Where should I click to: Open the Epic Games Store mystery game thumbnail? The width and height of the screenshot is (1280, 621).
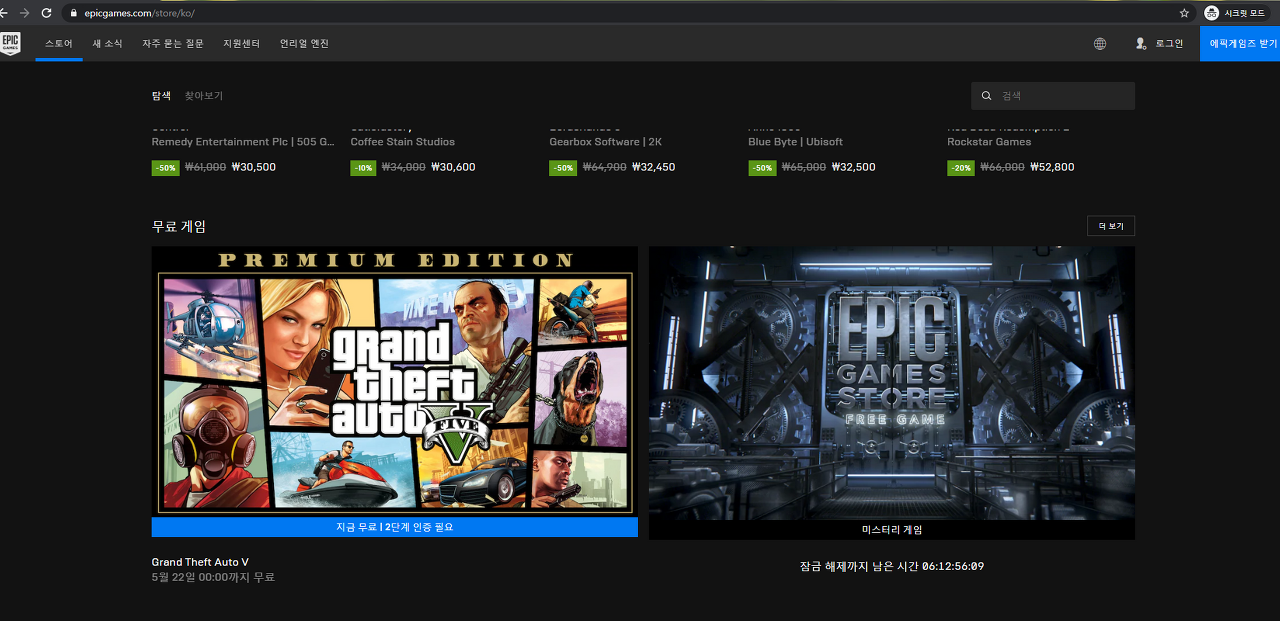892,383
